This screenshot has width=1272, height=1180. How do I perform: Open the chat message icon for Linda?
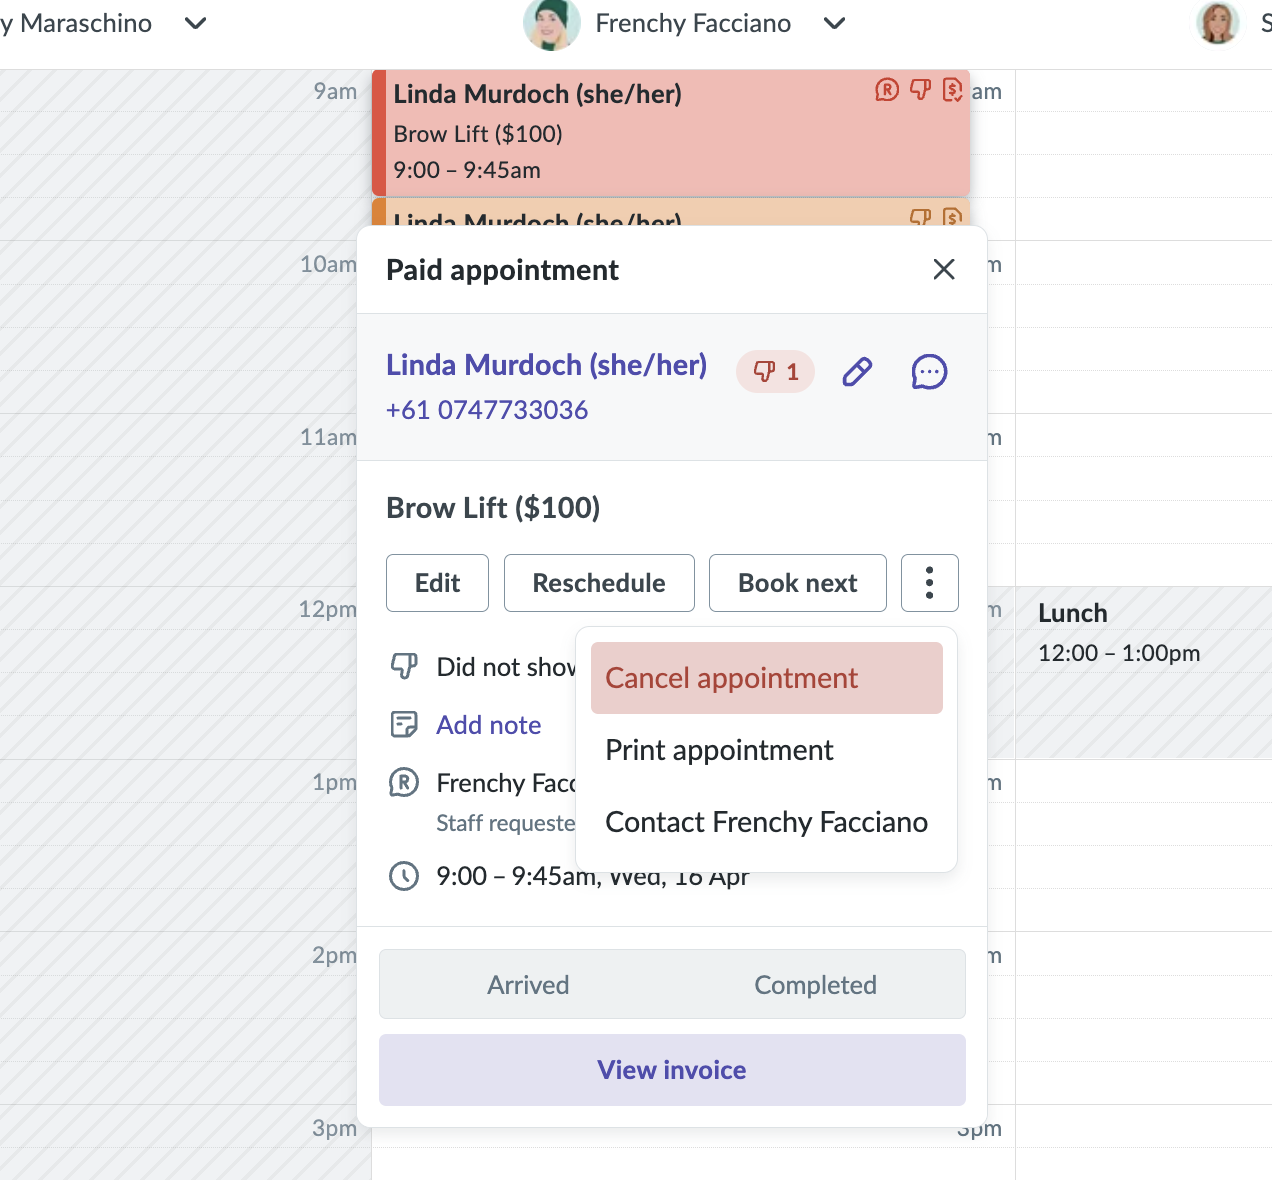pos(929,372)
